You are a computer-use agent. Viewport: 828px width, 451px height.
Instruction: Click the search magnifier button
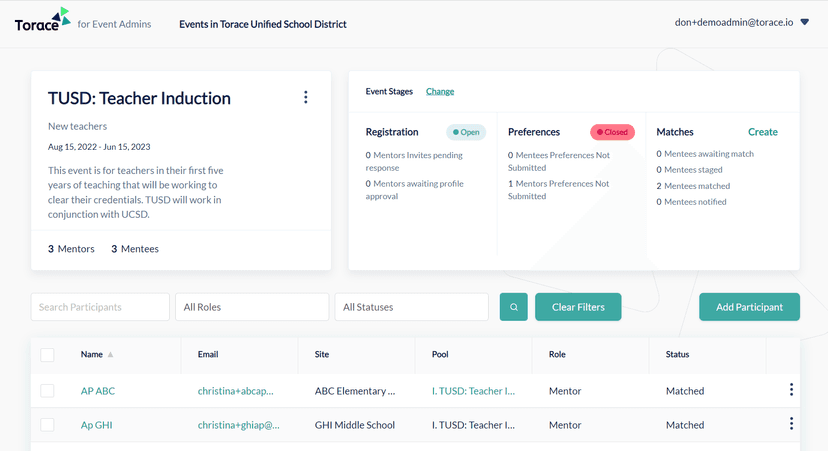513,307
